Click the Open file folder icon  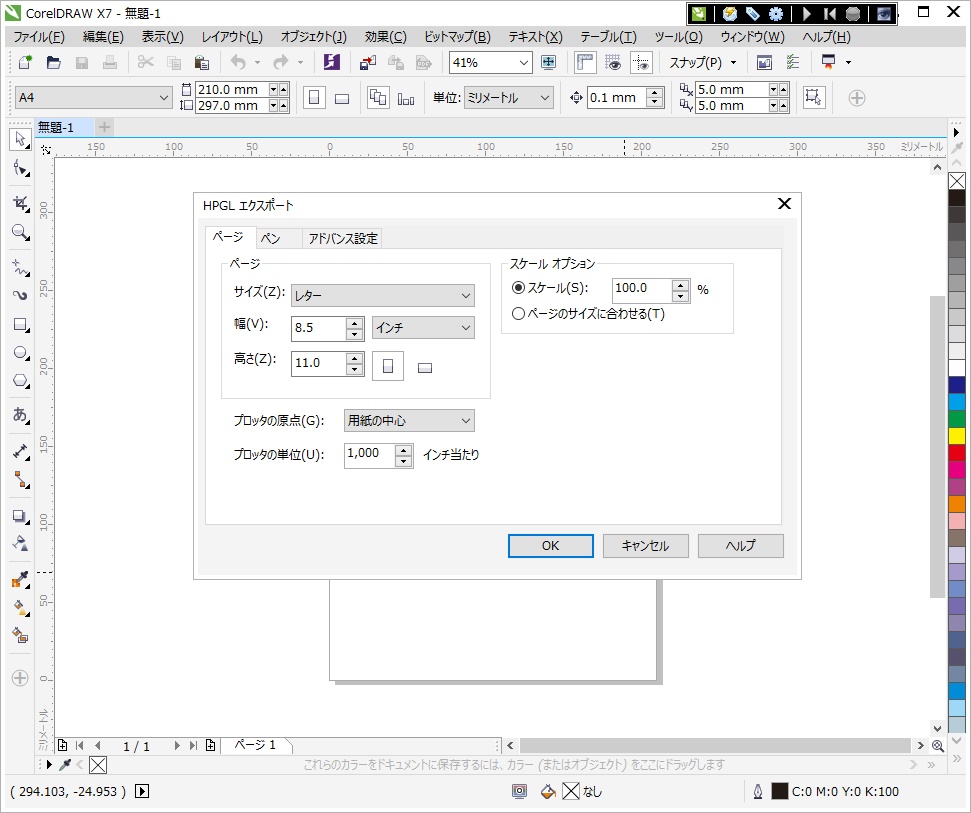pyautogui.click(x=54, y=63)
